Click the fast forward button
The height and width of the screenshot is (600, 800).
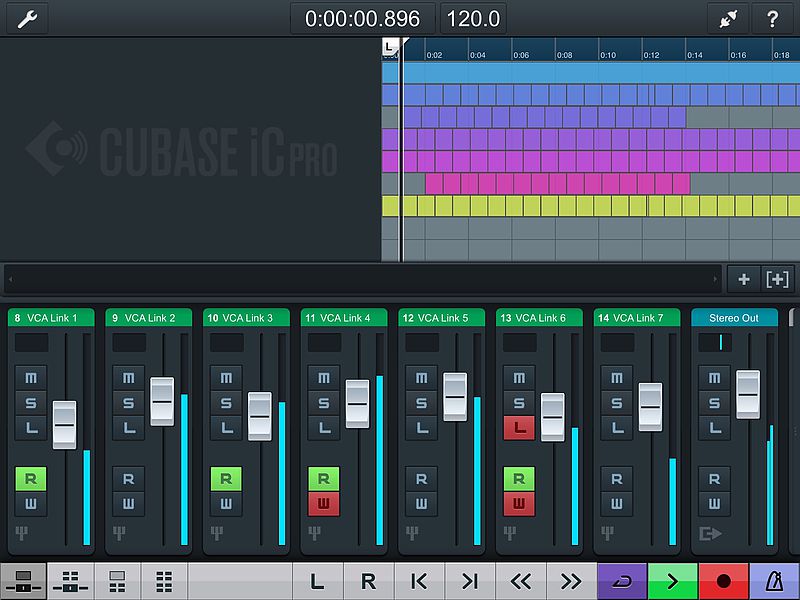pyautogui.click(x=570, y=580)
